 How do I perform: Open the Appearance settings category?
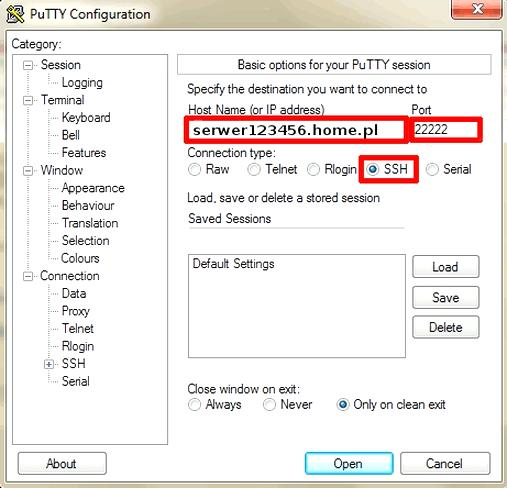pyautogui.click(x=93, y=188)
